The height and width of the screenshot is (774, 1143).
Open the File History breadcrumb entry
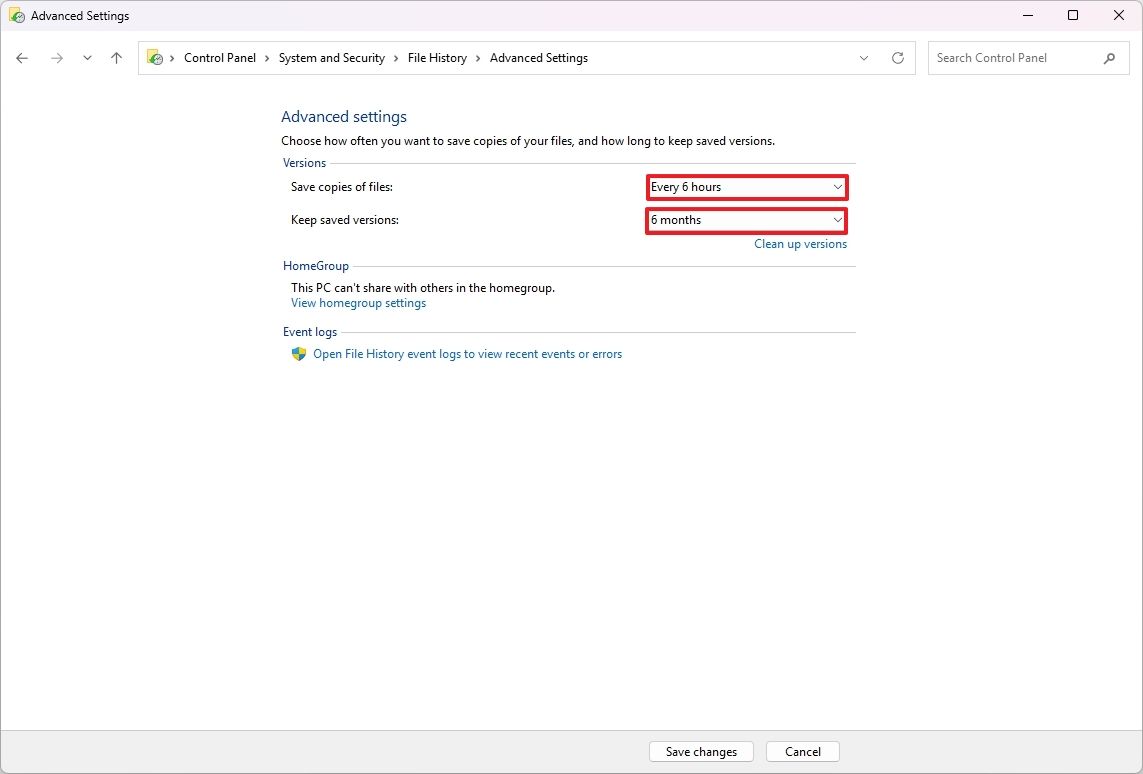(437, 58)
